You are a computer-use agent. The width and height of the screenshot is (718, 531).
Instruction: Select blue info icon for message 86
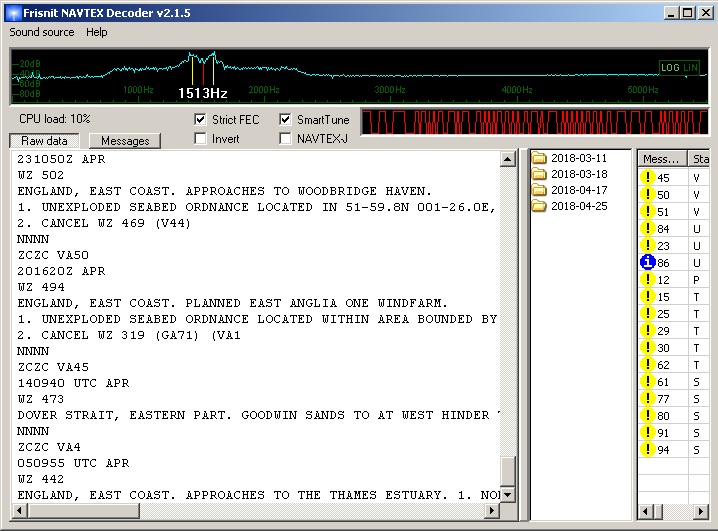647,262
